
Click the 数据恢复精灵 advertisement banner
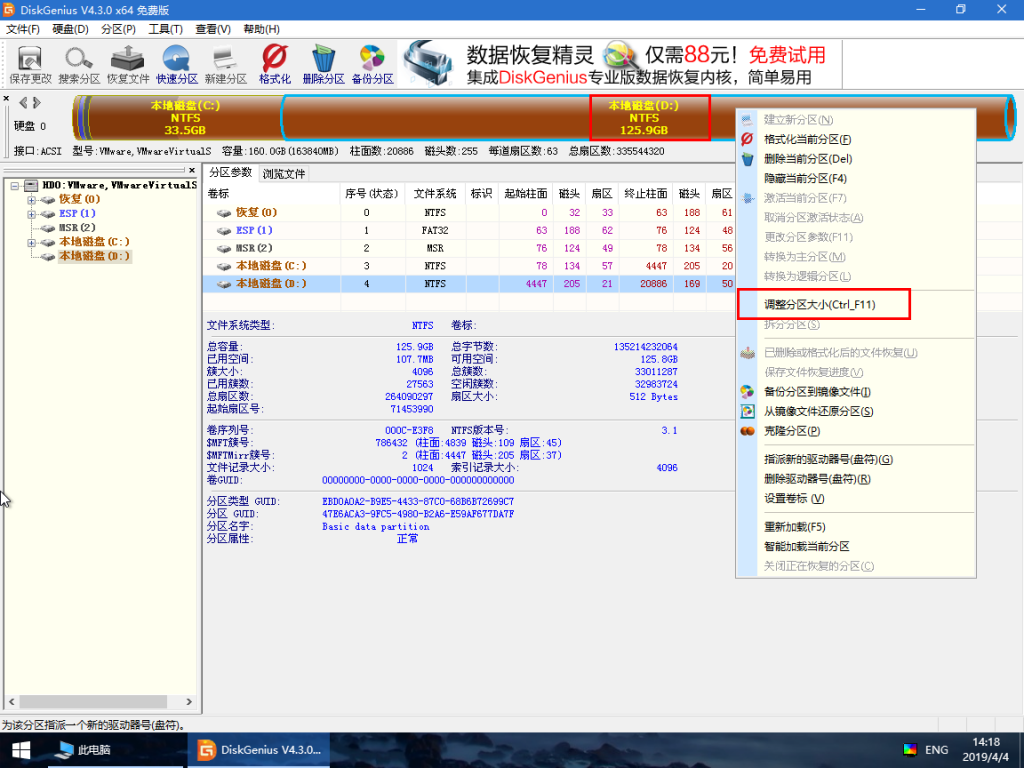pos(530,57)
